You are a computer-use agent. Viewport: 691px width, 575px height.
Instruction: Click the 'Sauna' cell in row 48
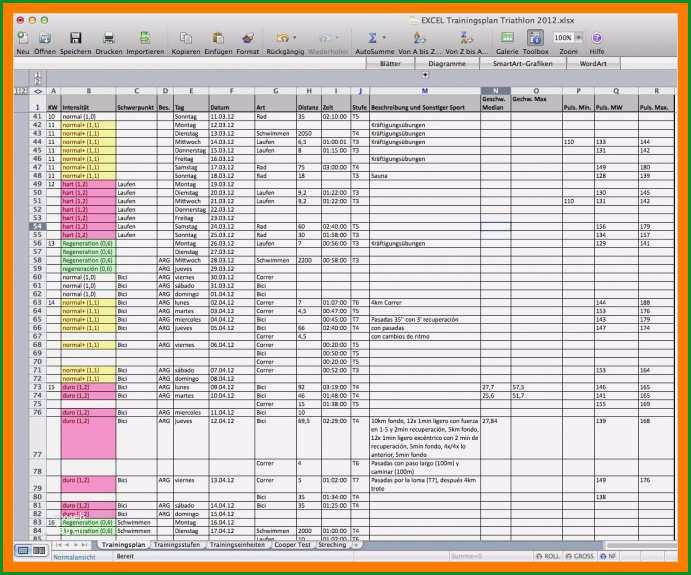click(x=425, y=176)
